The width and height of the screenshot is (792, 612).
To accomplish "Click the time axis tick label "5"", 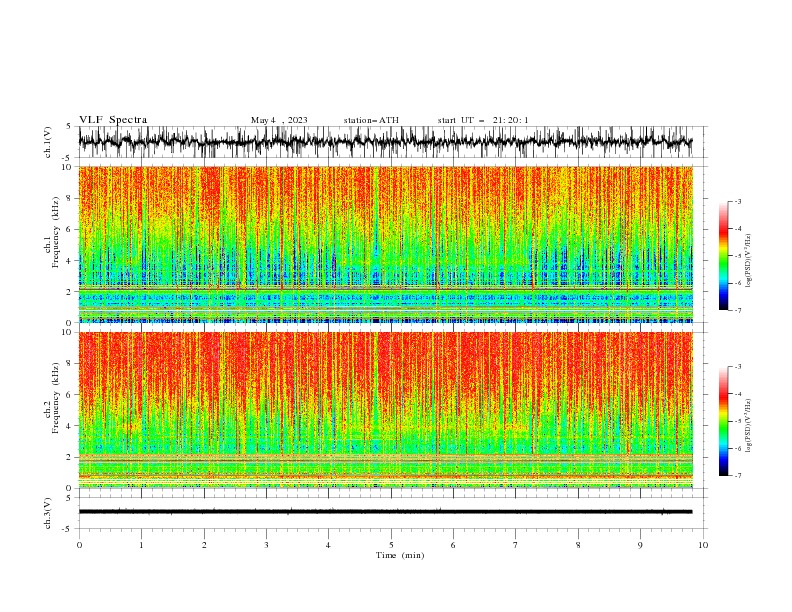I will pyautogui.click(x=391, y=545).
